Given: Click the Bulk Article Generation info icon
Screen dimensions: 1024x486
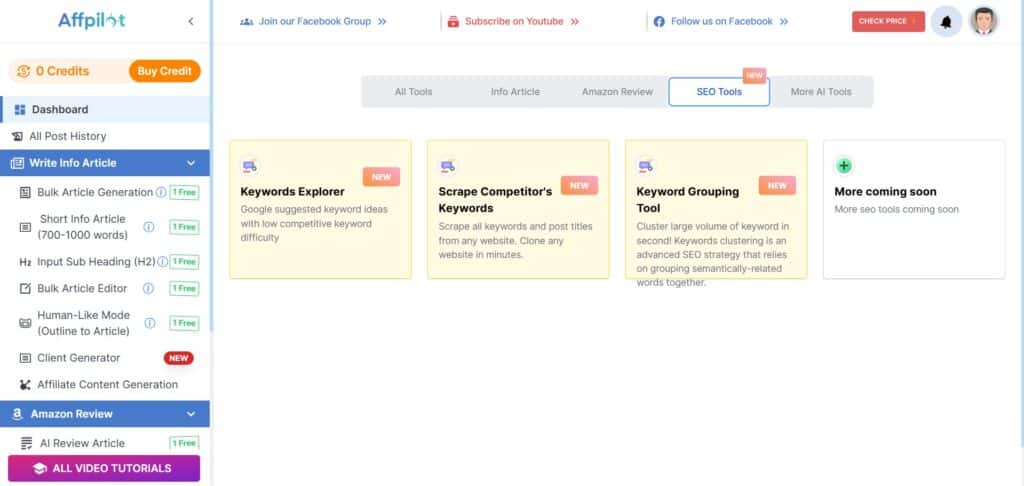Looking at the screenshot, I should point(161,193).
